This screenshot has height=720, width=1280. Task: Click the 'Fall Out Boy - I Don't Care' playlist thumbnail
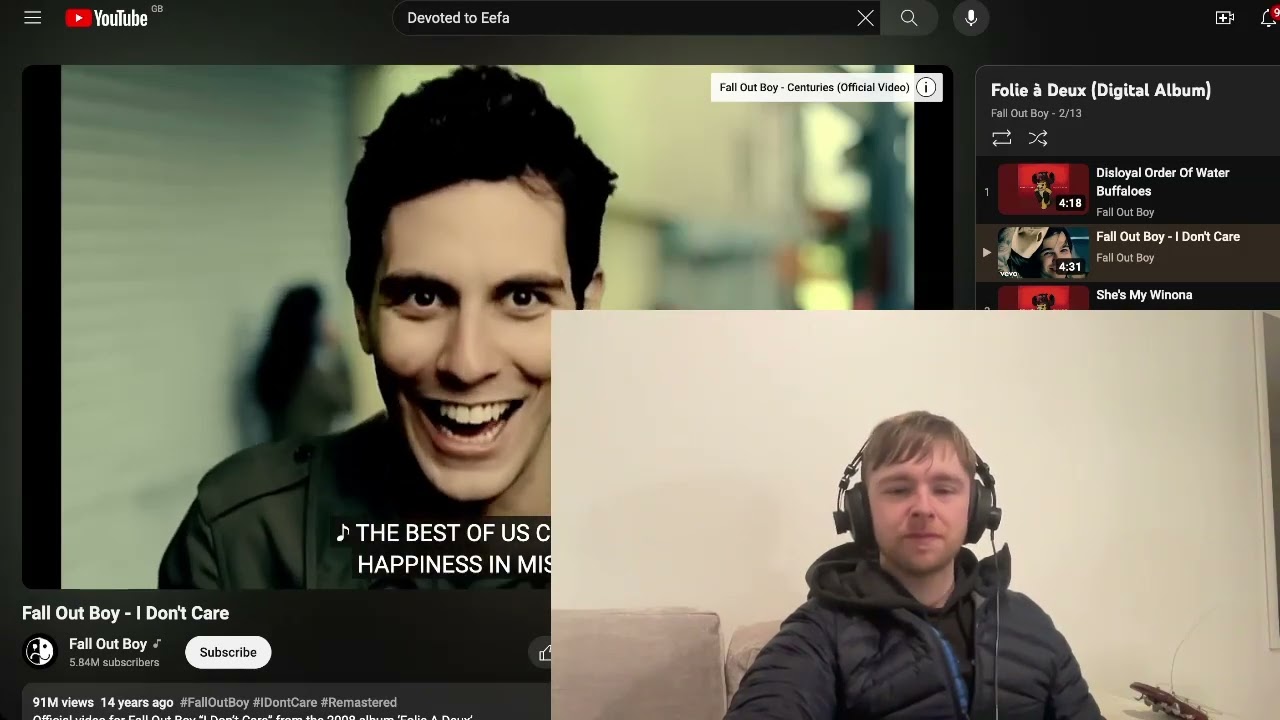pos(1043,251)
